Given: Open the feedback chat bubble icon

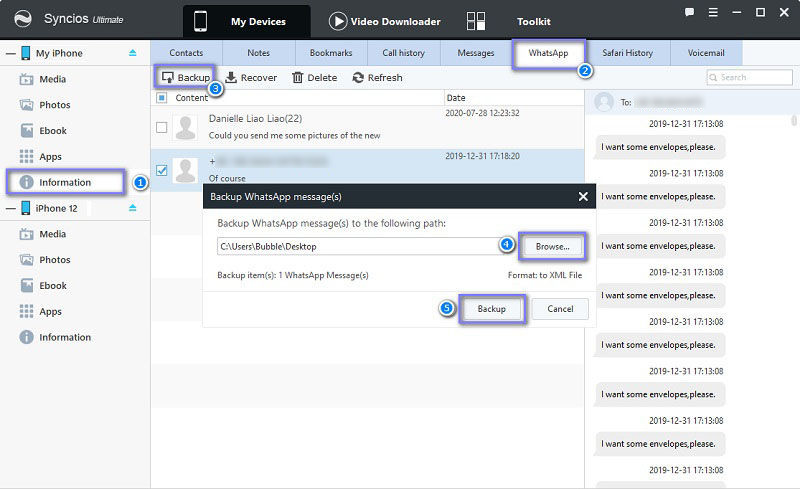Looking at the screenshot, I should pos(689,12).
